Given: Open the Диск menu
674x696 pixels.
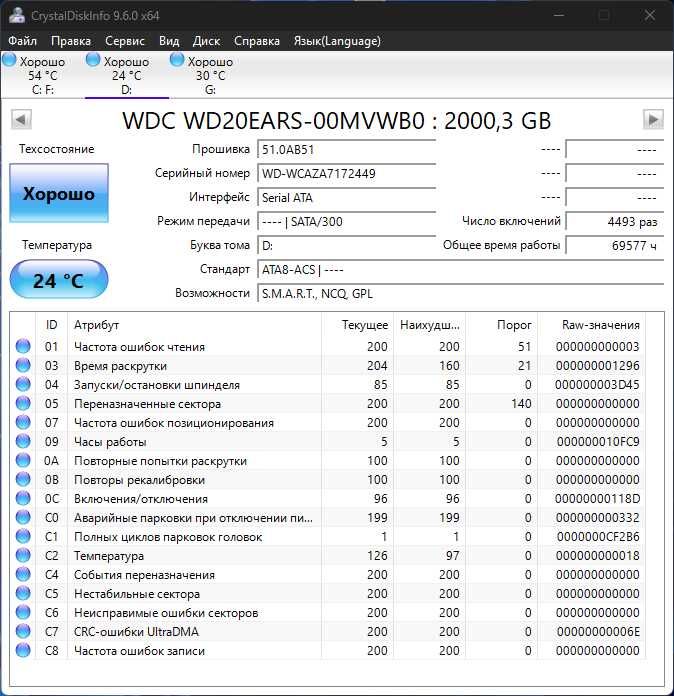Looking at the screenshot, I should coord(206,41).
